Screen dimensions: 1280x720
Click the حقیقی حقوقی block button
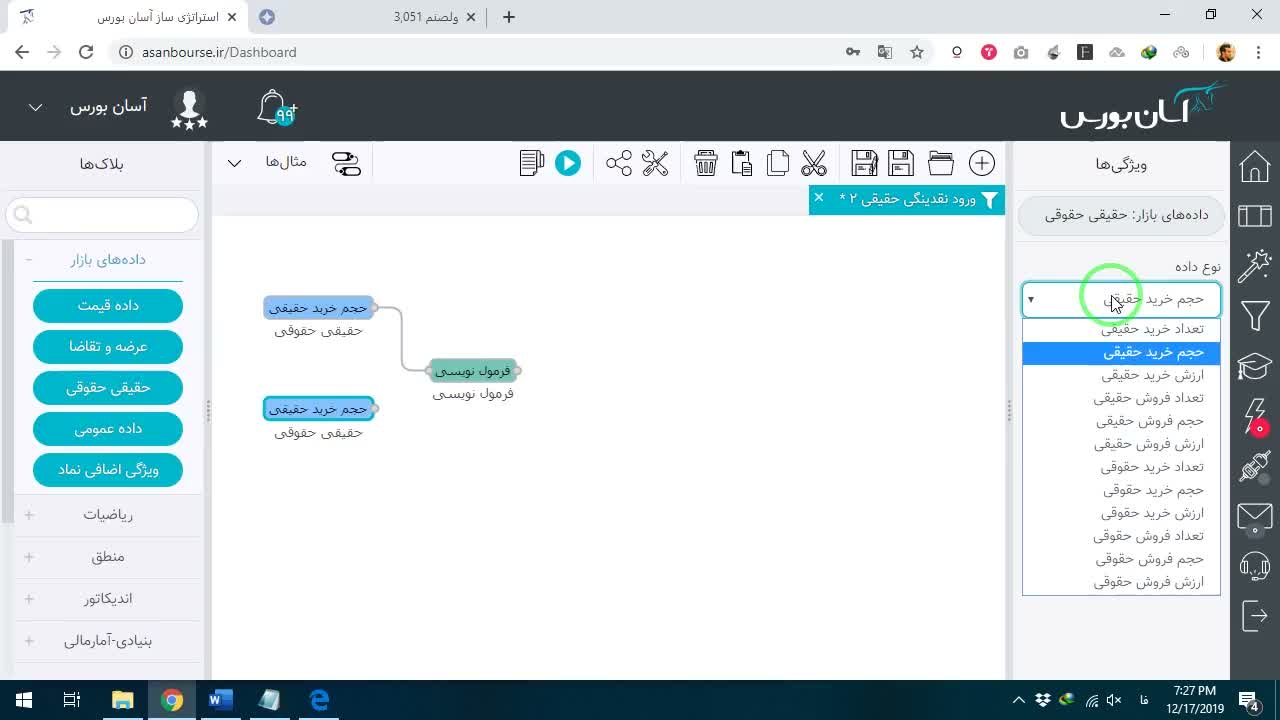click(108, 388)
